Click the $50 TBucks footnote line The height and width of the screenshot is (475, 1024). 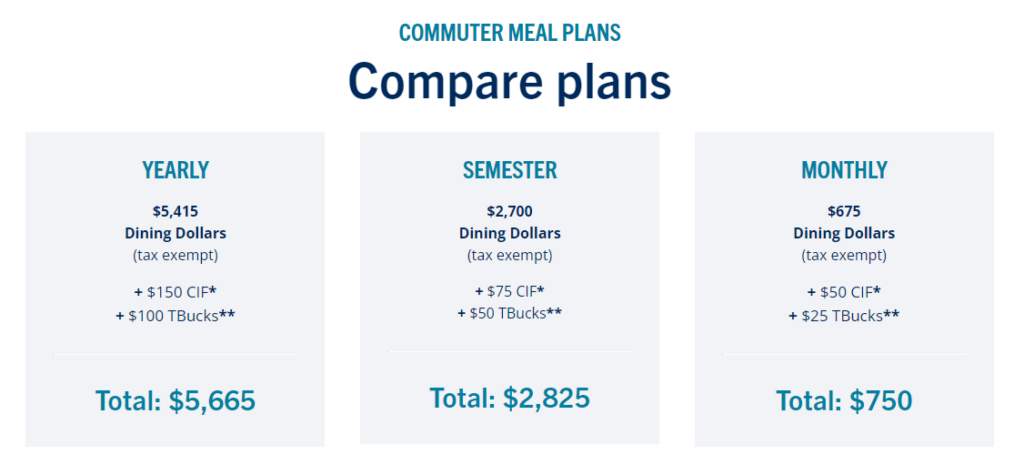pyautogui.click(x=509, y=313)
